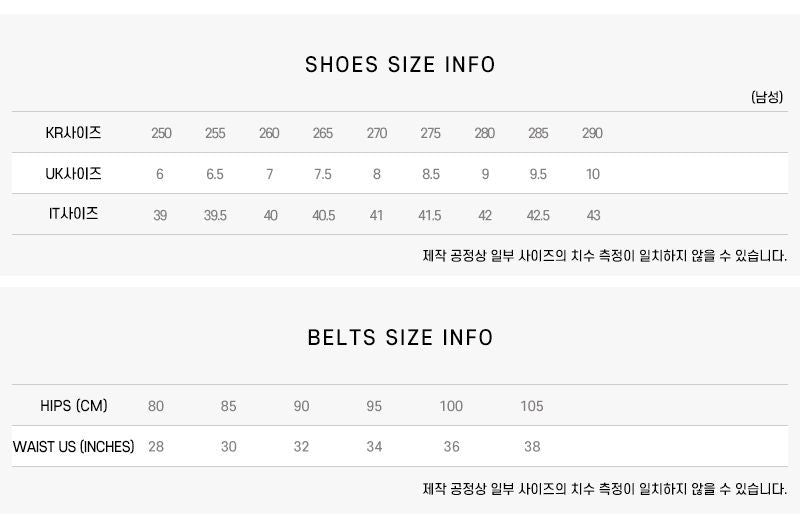
Task: Click the WAIST US (INCHES) label
Action: [x=73, y=447]
